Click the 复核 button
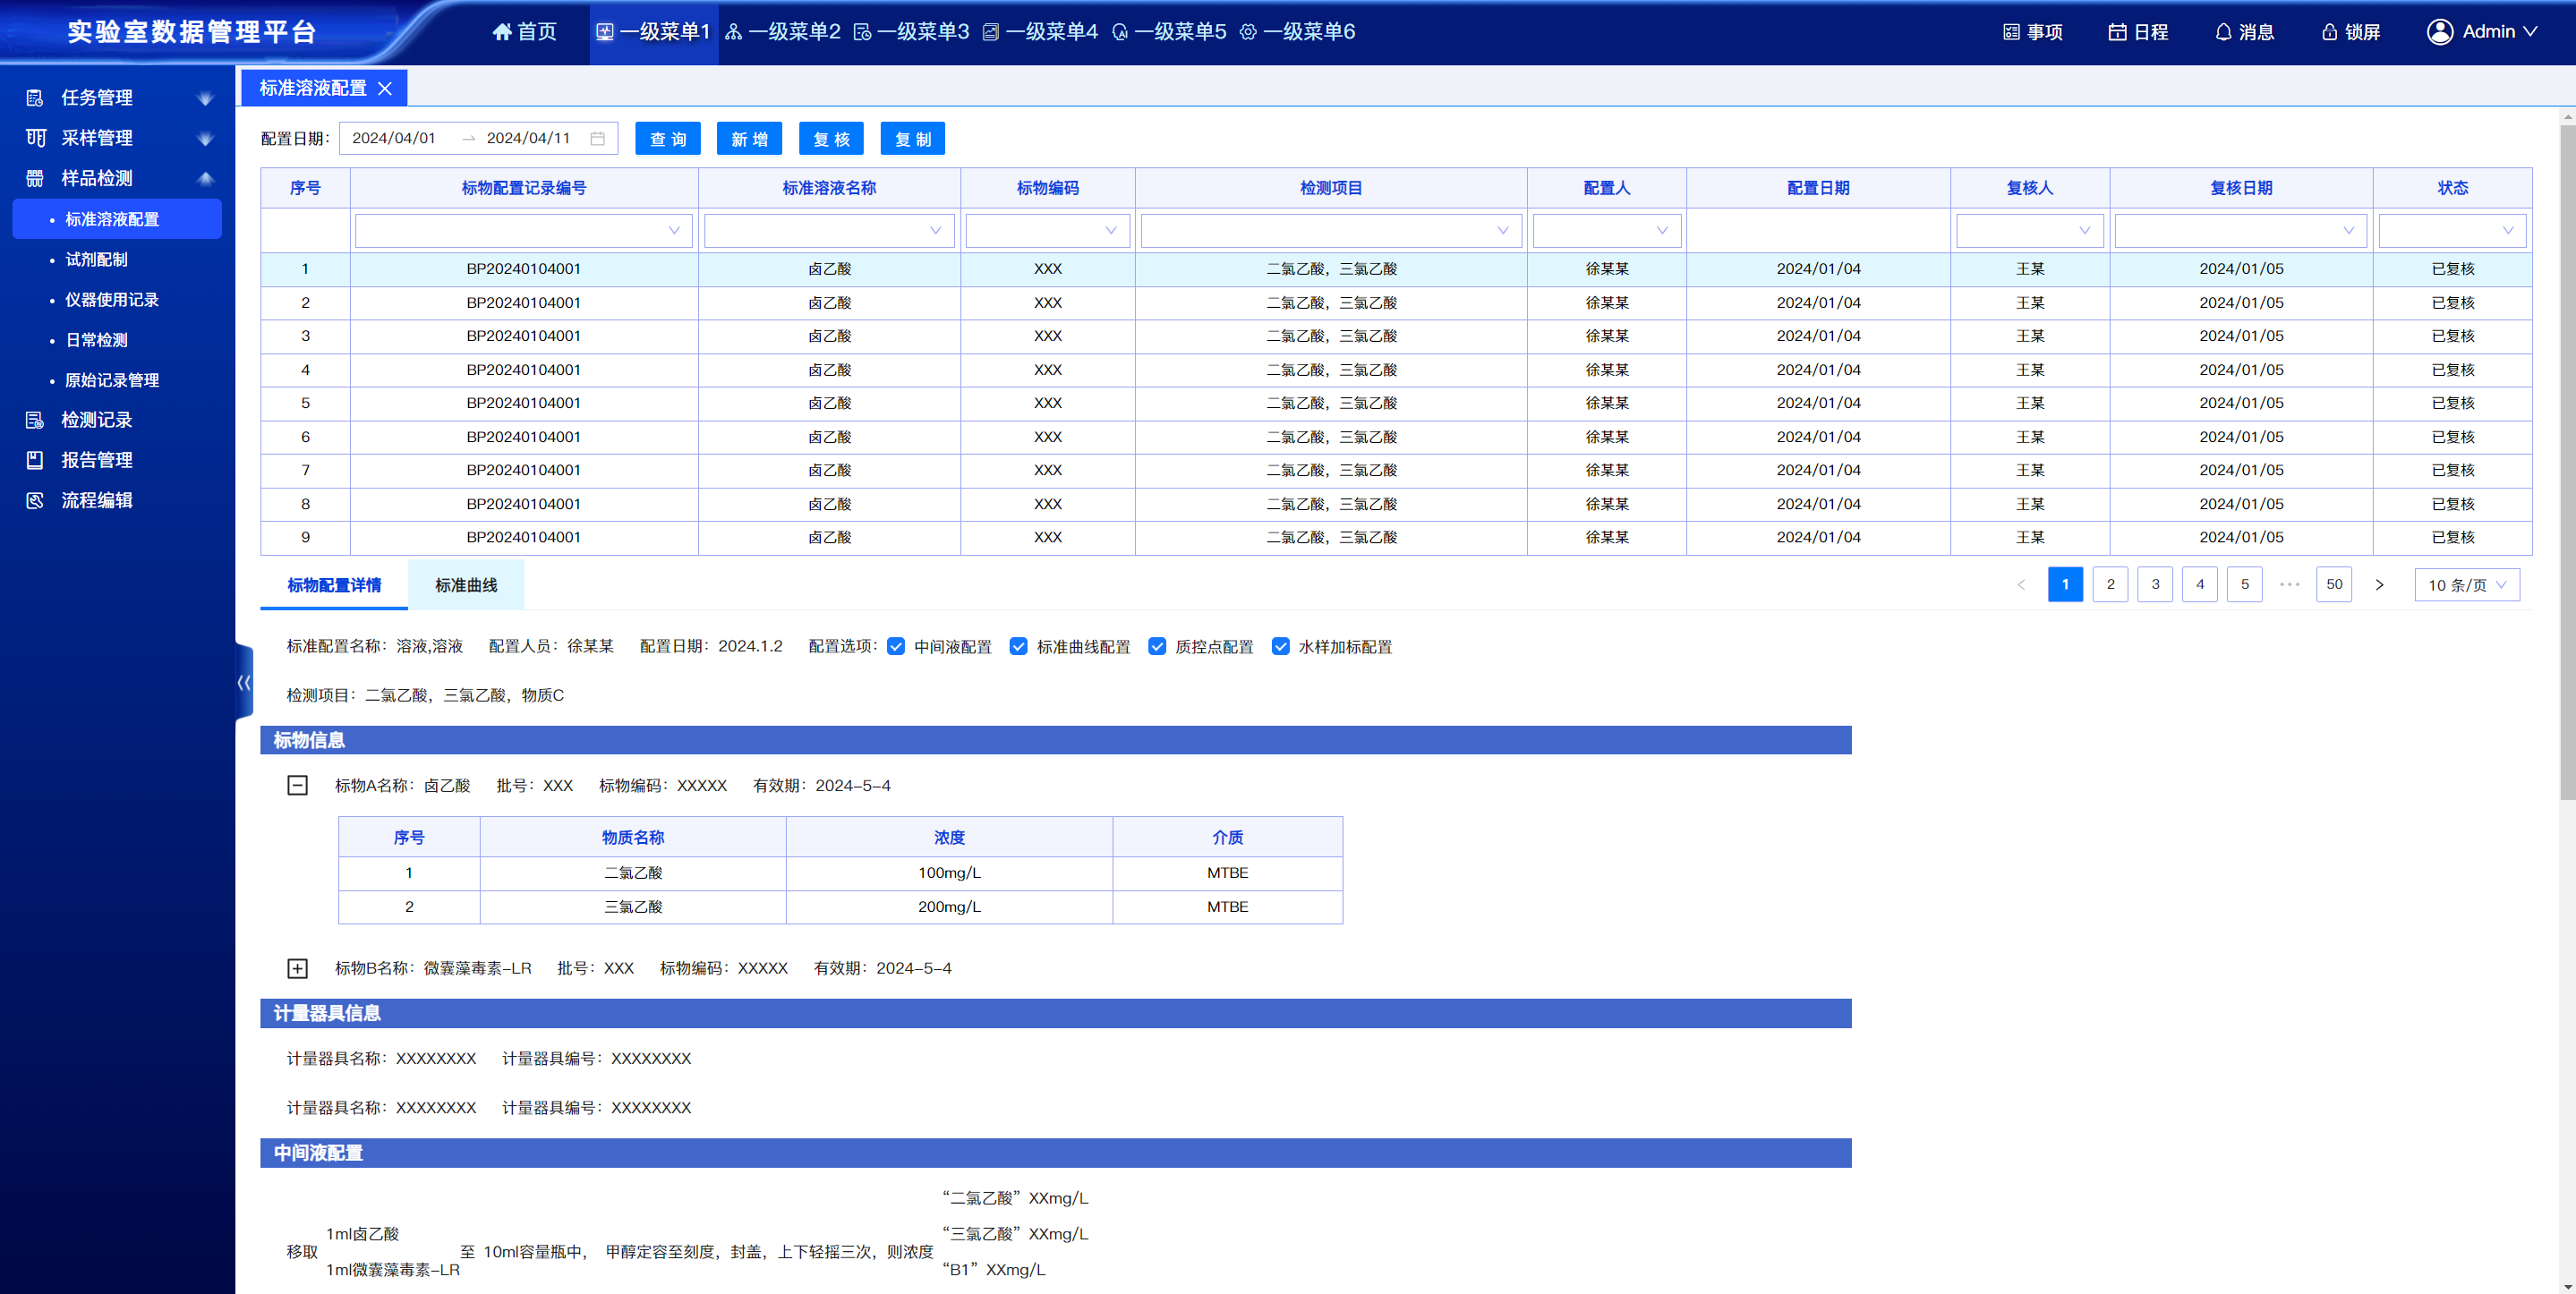Screen dimensions: 2576x1294 [x=831, y=139]
